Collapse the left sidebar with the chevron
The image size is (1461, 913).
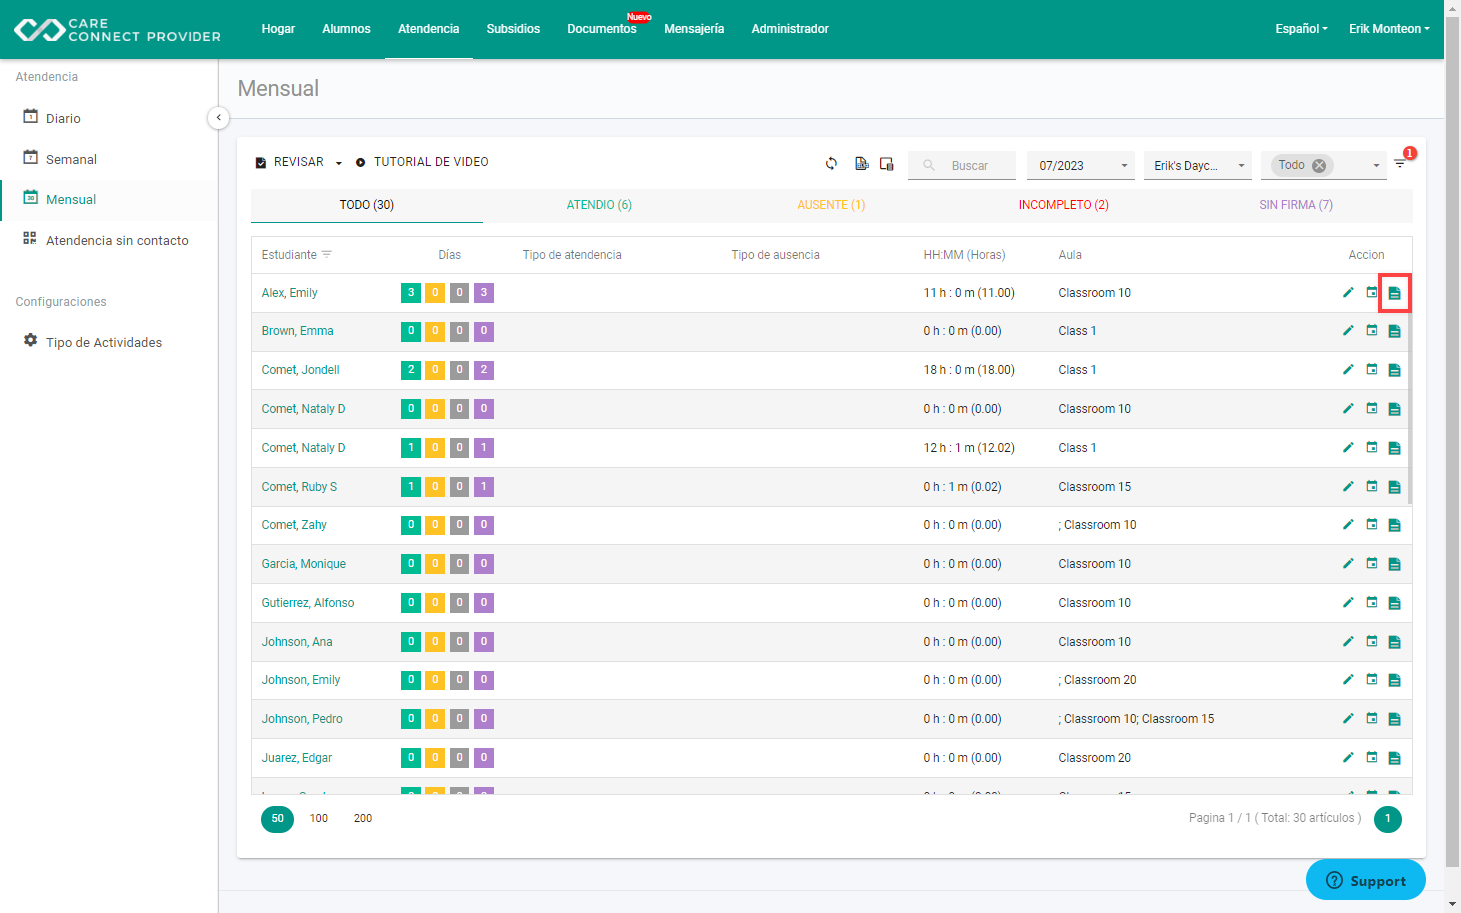(218, 118)
